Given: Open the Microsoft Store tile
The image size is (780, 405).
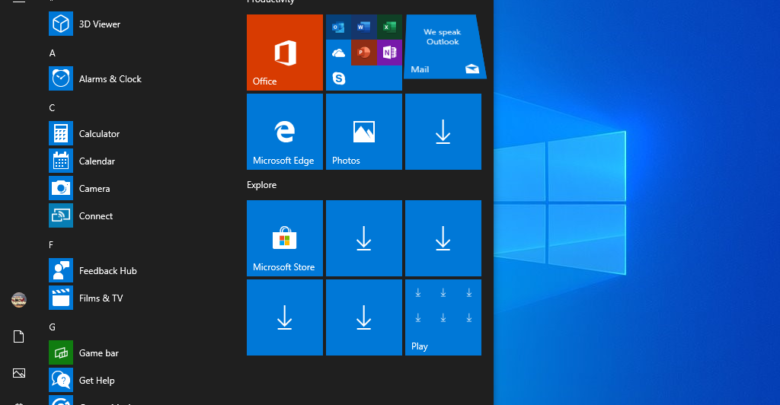Looking at the screenshot, I should click(x=285, y=238).
